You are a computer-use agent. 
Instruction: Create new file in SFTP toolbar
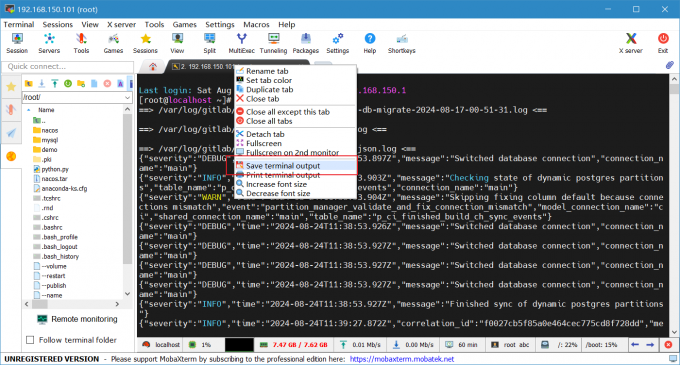[94, 83]
